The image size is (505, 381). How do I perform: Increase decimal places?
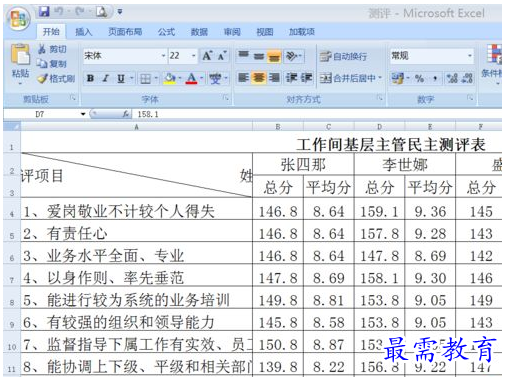(452, 78)
